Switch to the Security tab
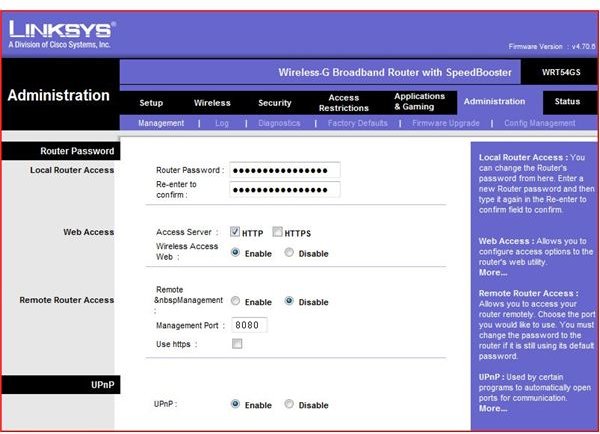This screenshot has width=600, height=434. point(274,103)
